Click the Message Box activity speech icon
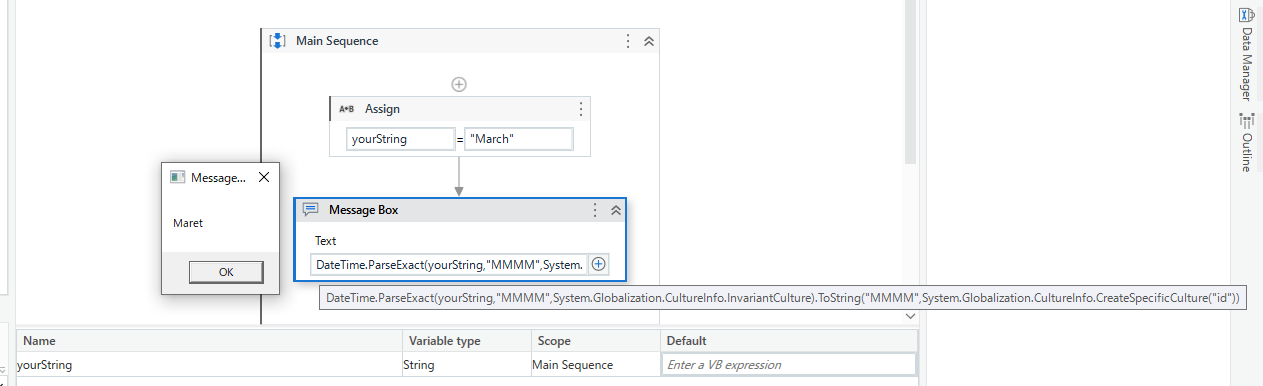The height and width of the screenshot is (386, 1263). (311, 210)
